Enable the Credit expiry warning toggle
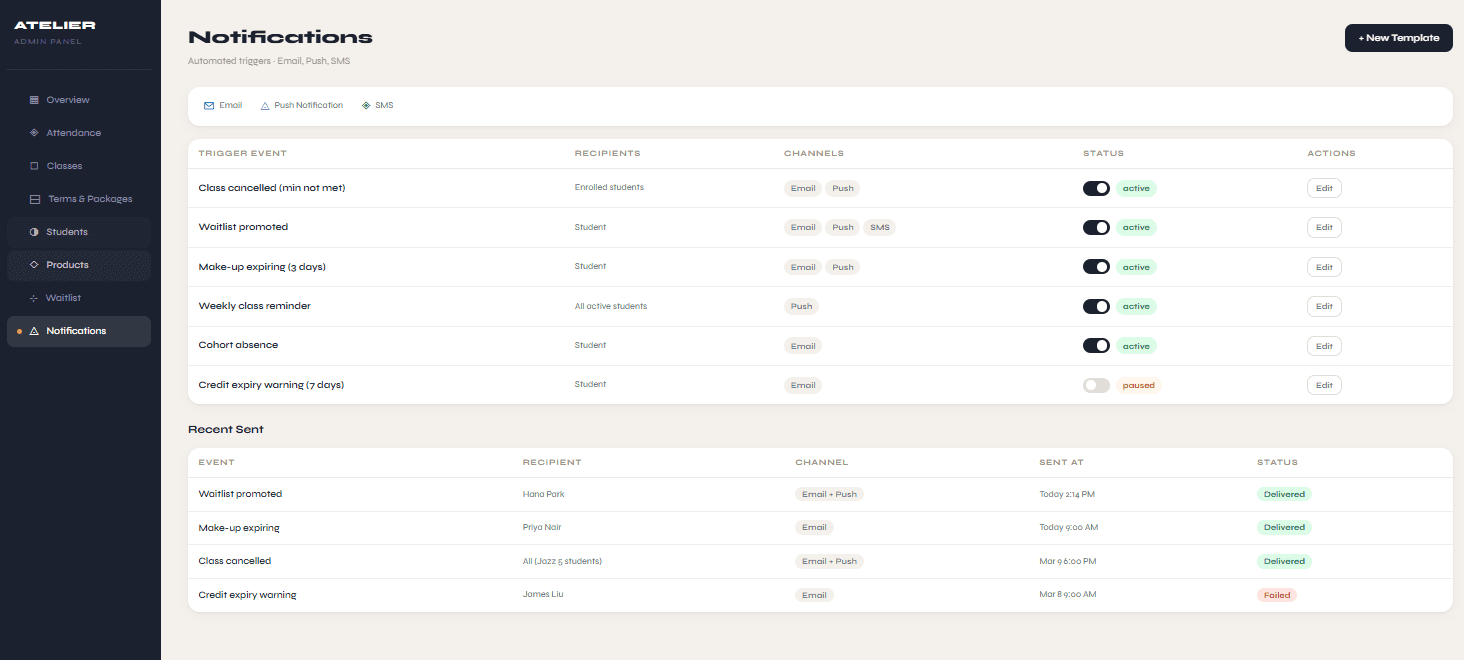Image resolution: width=1464 pixels, height=660 pixels. tap(1096, 385)
